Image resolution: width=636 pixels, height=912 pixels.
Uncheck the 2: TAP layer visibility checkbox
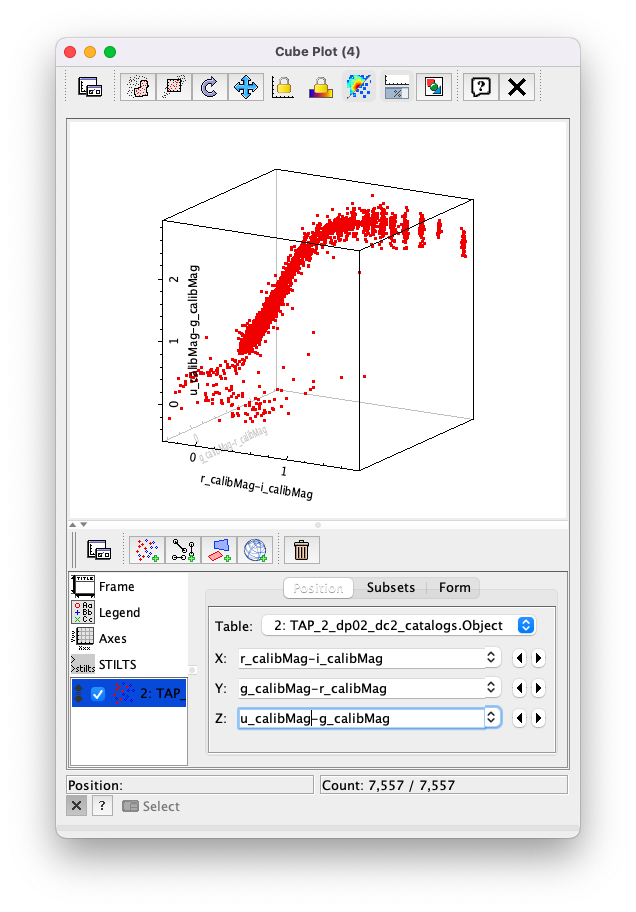[98, 694]
